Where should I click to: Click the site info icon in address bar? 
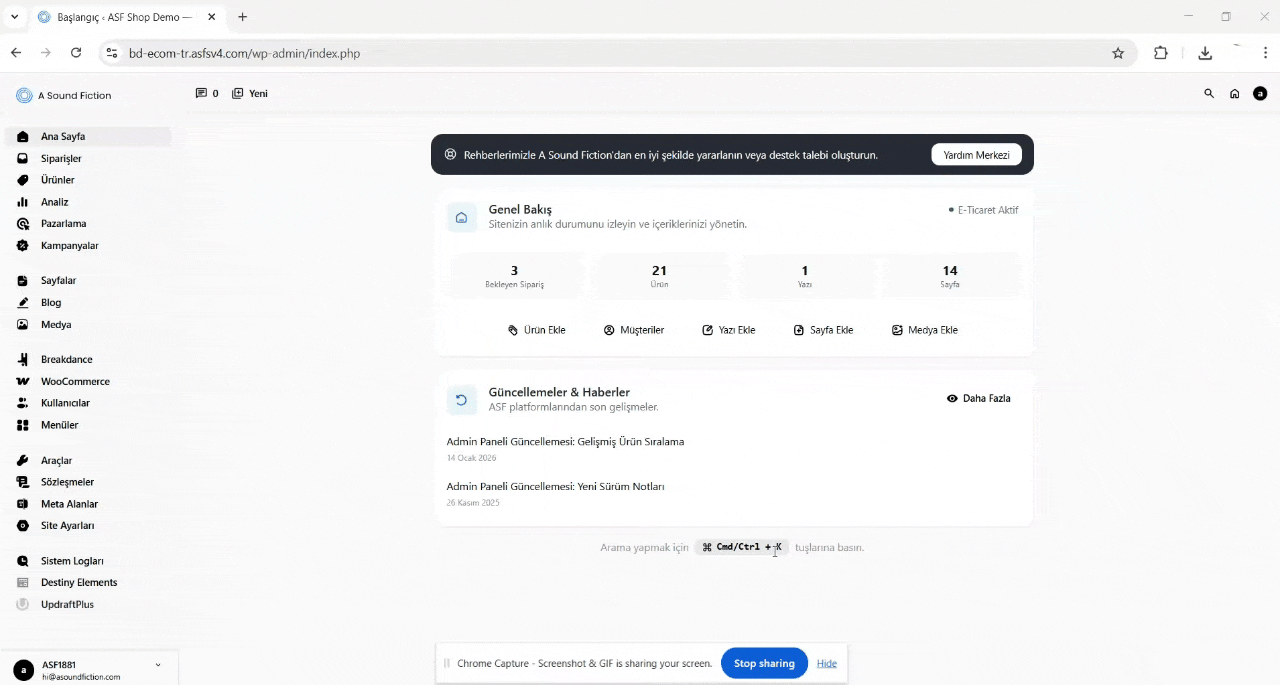click(x=112, y=53)
